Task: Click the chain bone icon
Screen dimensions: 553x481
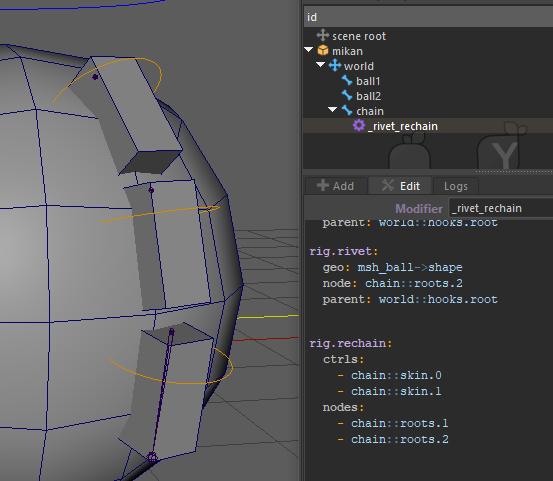Action: point(347,111)
